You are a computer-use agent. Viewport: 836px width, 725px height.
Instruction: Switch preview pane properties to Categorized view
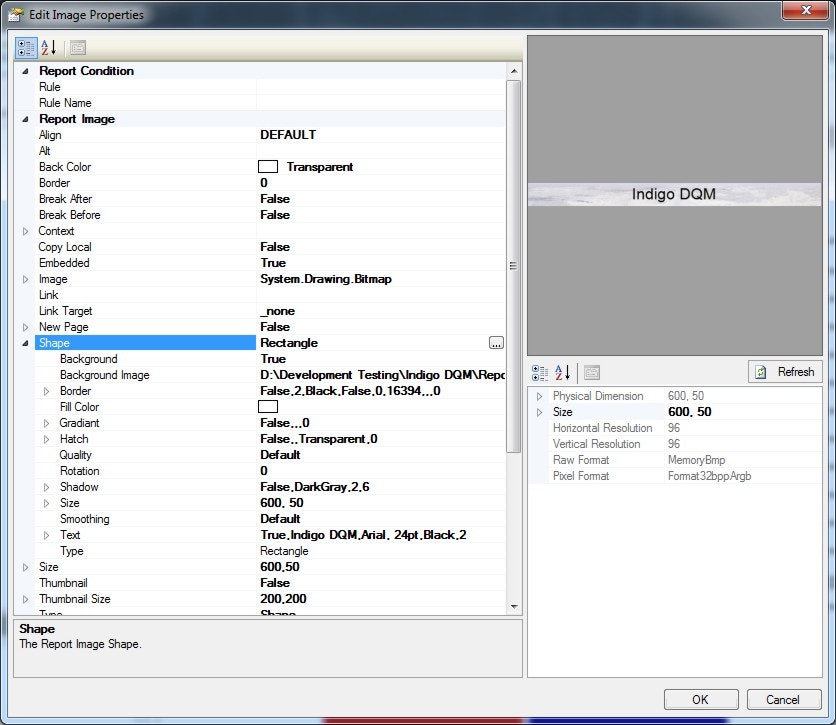[540, 371]
